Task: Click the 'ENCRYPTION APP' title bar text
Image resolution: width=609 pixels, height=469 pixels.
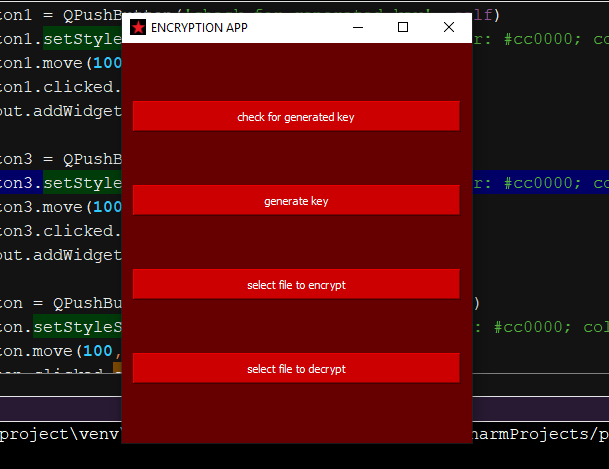Action: [199, 28]
